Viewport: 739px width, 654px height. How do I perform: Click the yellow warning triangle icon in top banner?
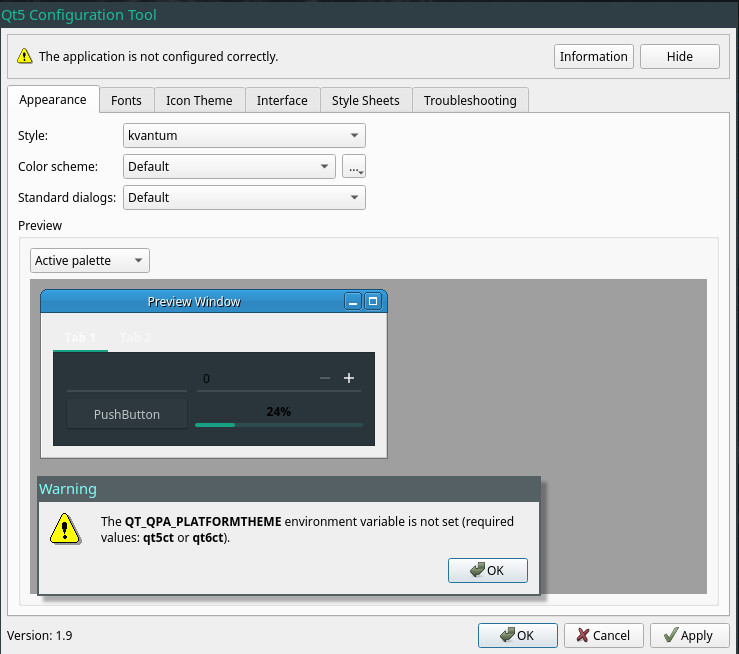tap(24, 57)
